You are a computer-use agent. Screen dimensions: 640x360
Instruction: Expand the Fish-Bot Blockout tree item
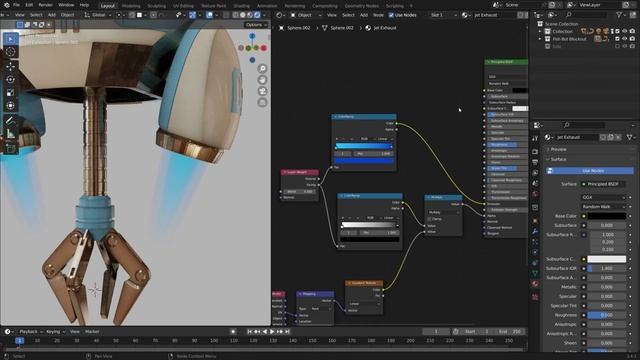click(540, 39)
